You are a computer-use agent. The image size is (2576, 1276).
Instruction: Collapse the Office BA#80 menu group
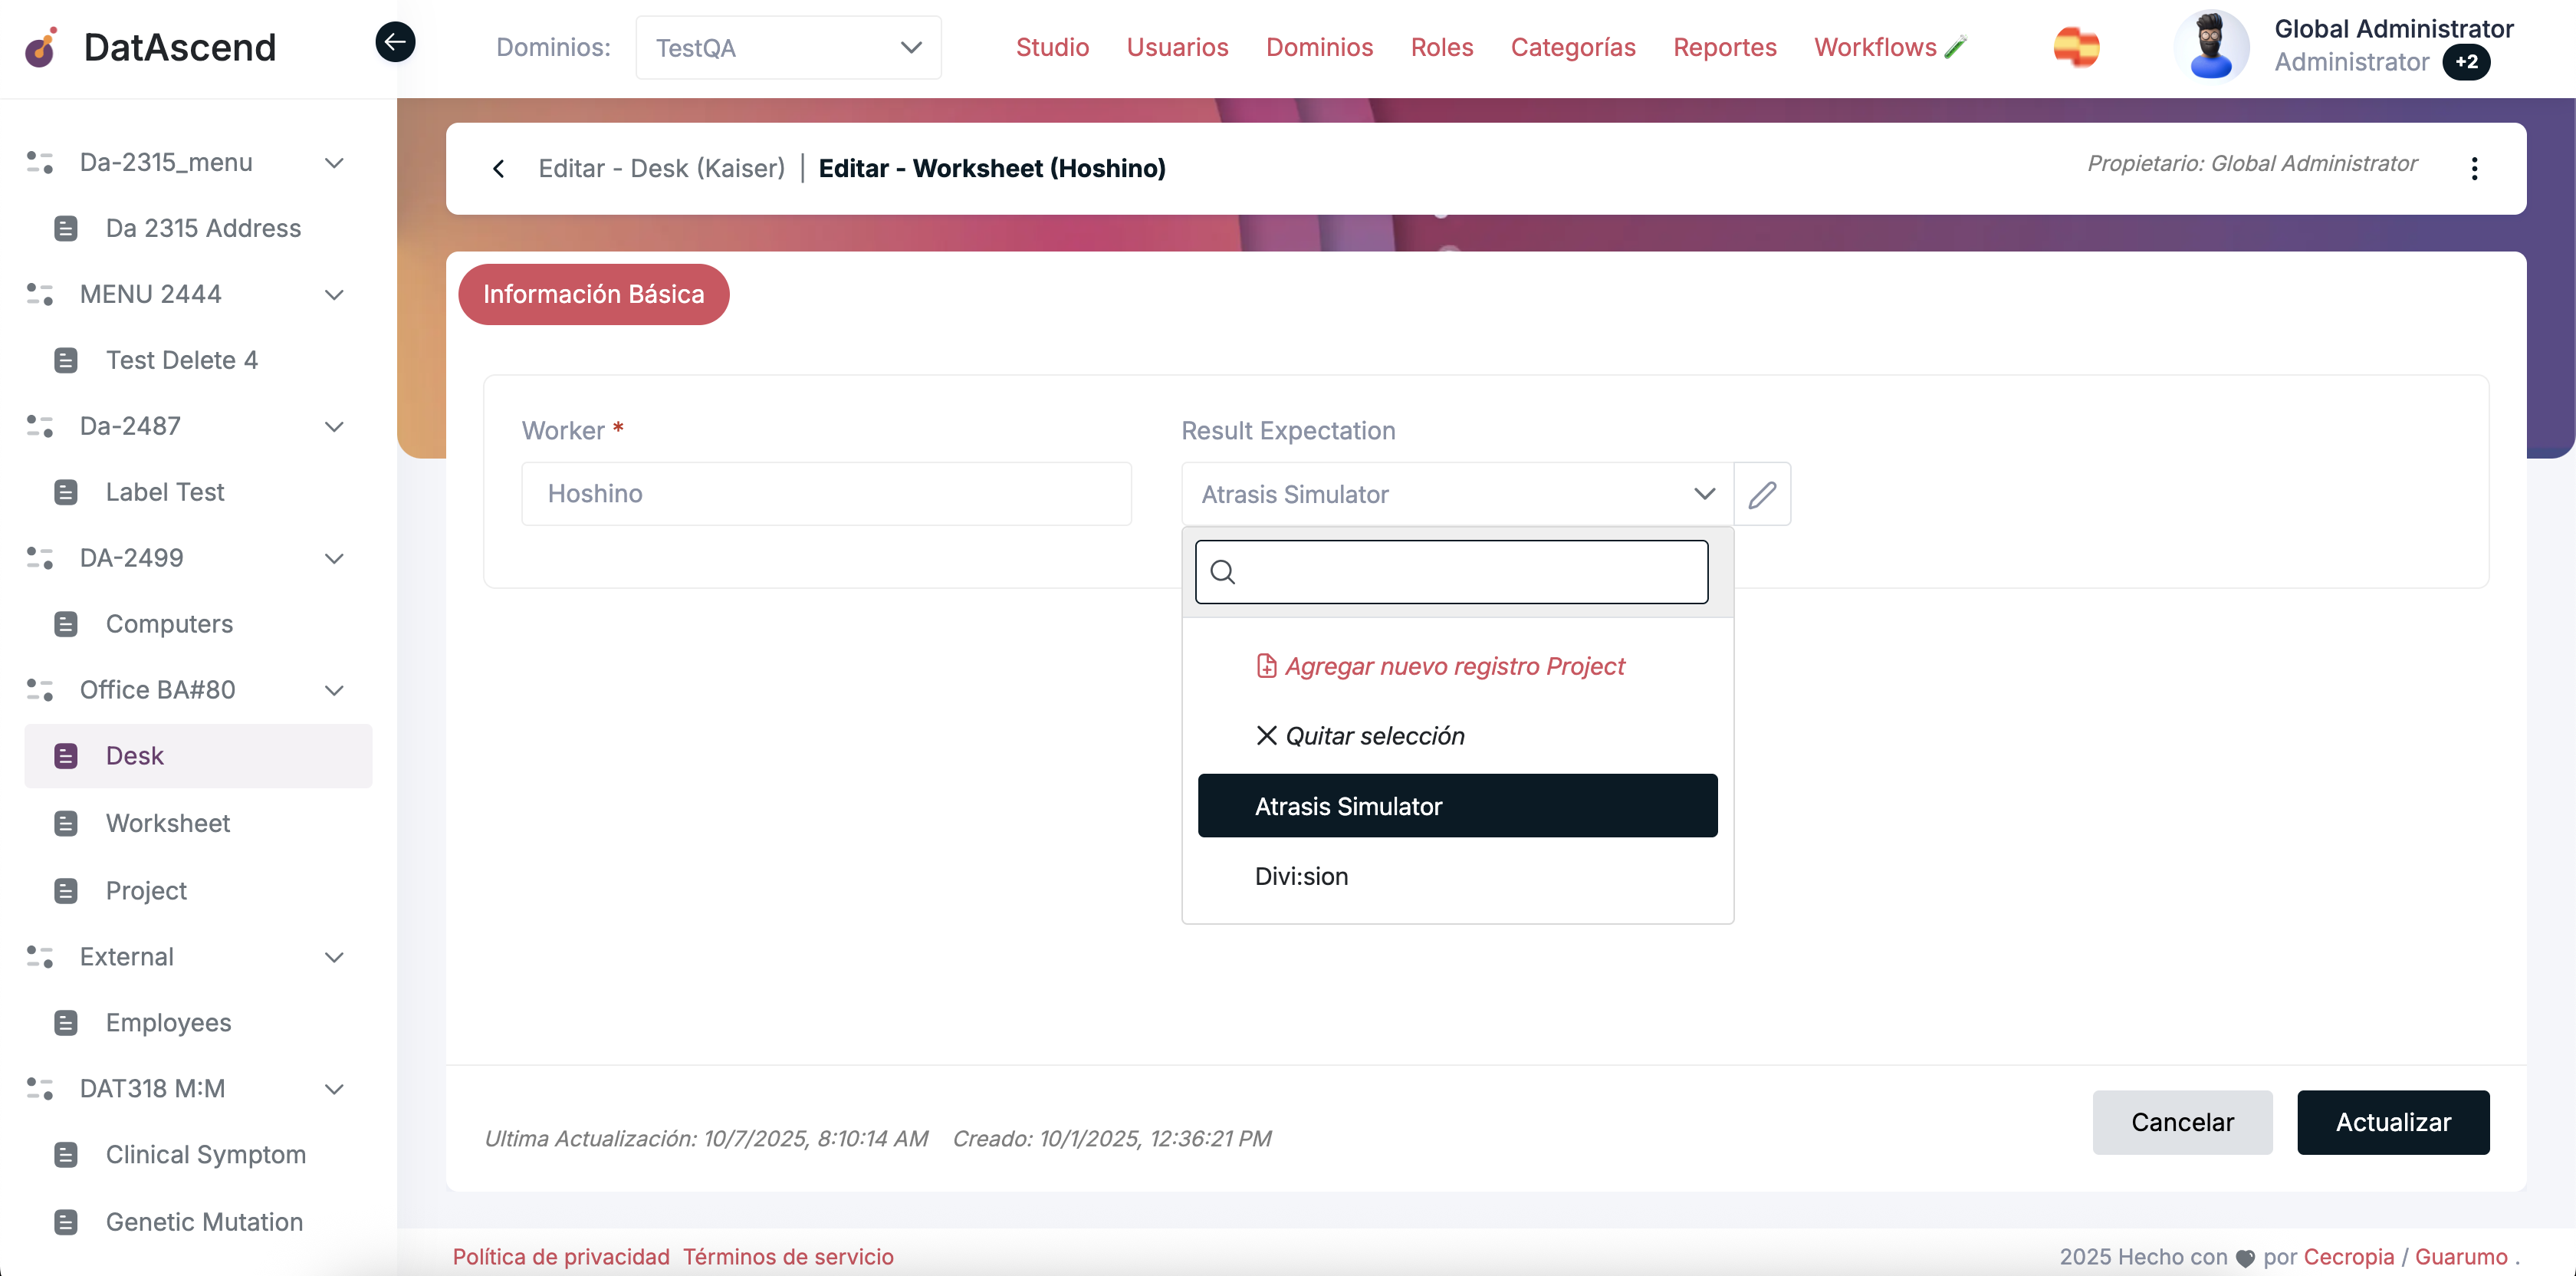coord(334,690)
